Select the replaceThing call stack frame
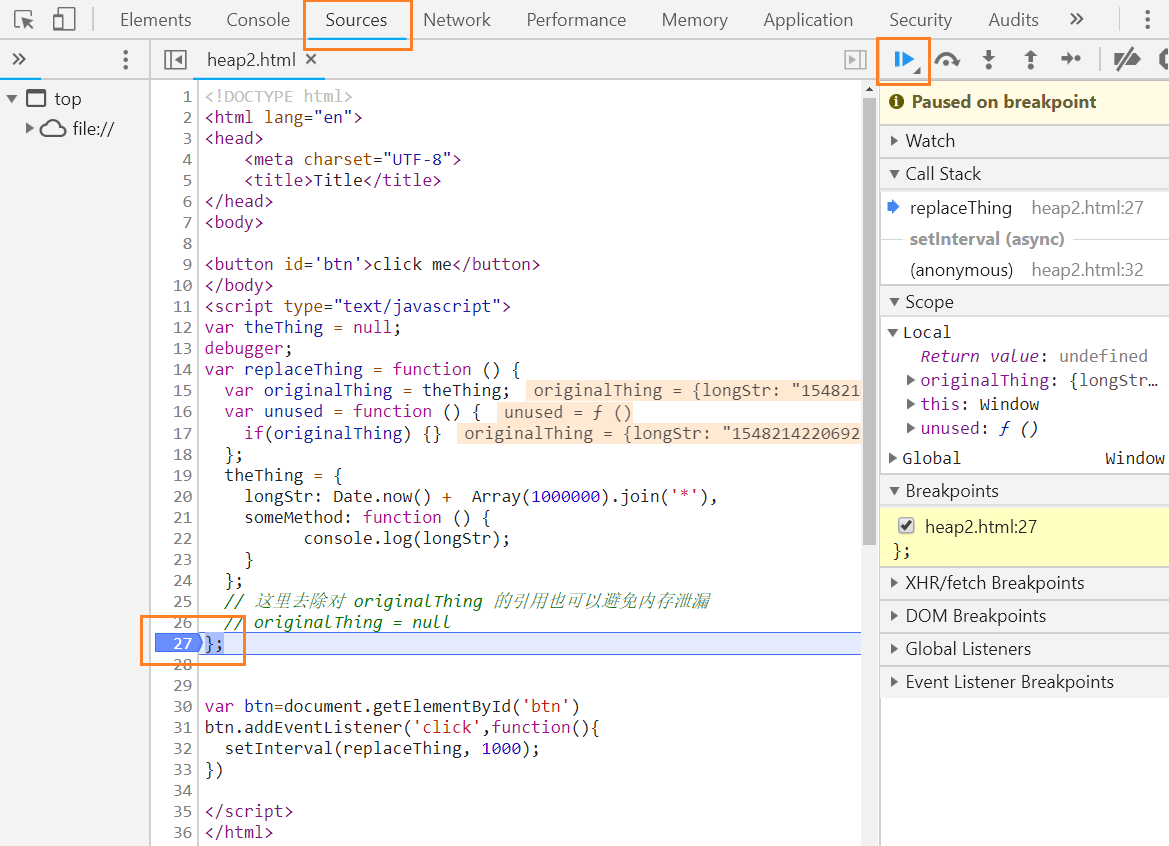The height and width of the screenshot is (846, 1169). pos(960,208)
